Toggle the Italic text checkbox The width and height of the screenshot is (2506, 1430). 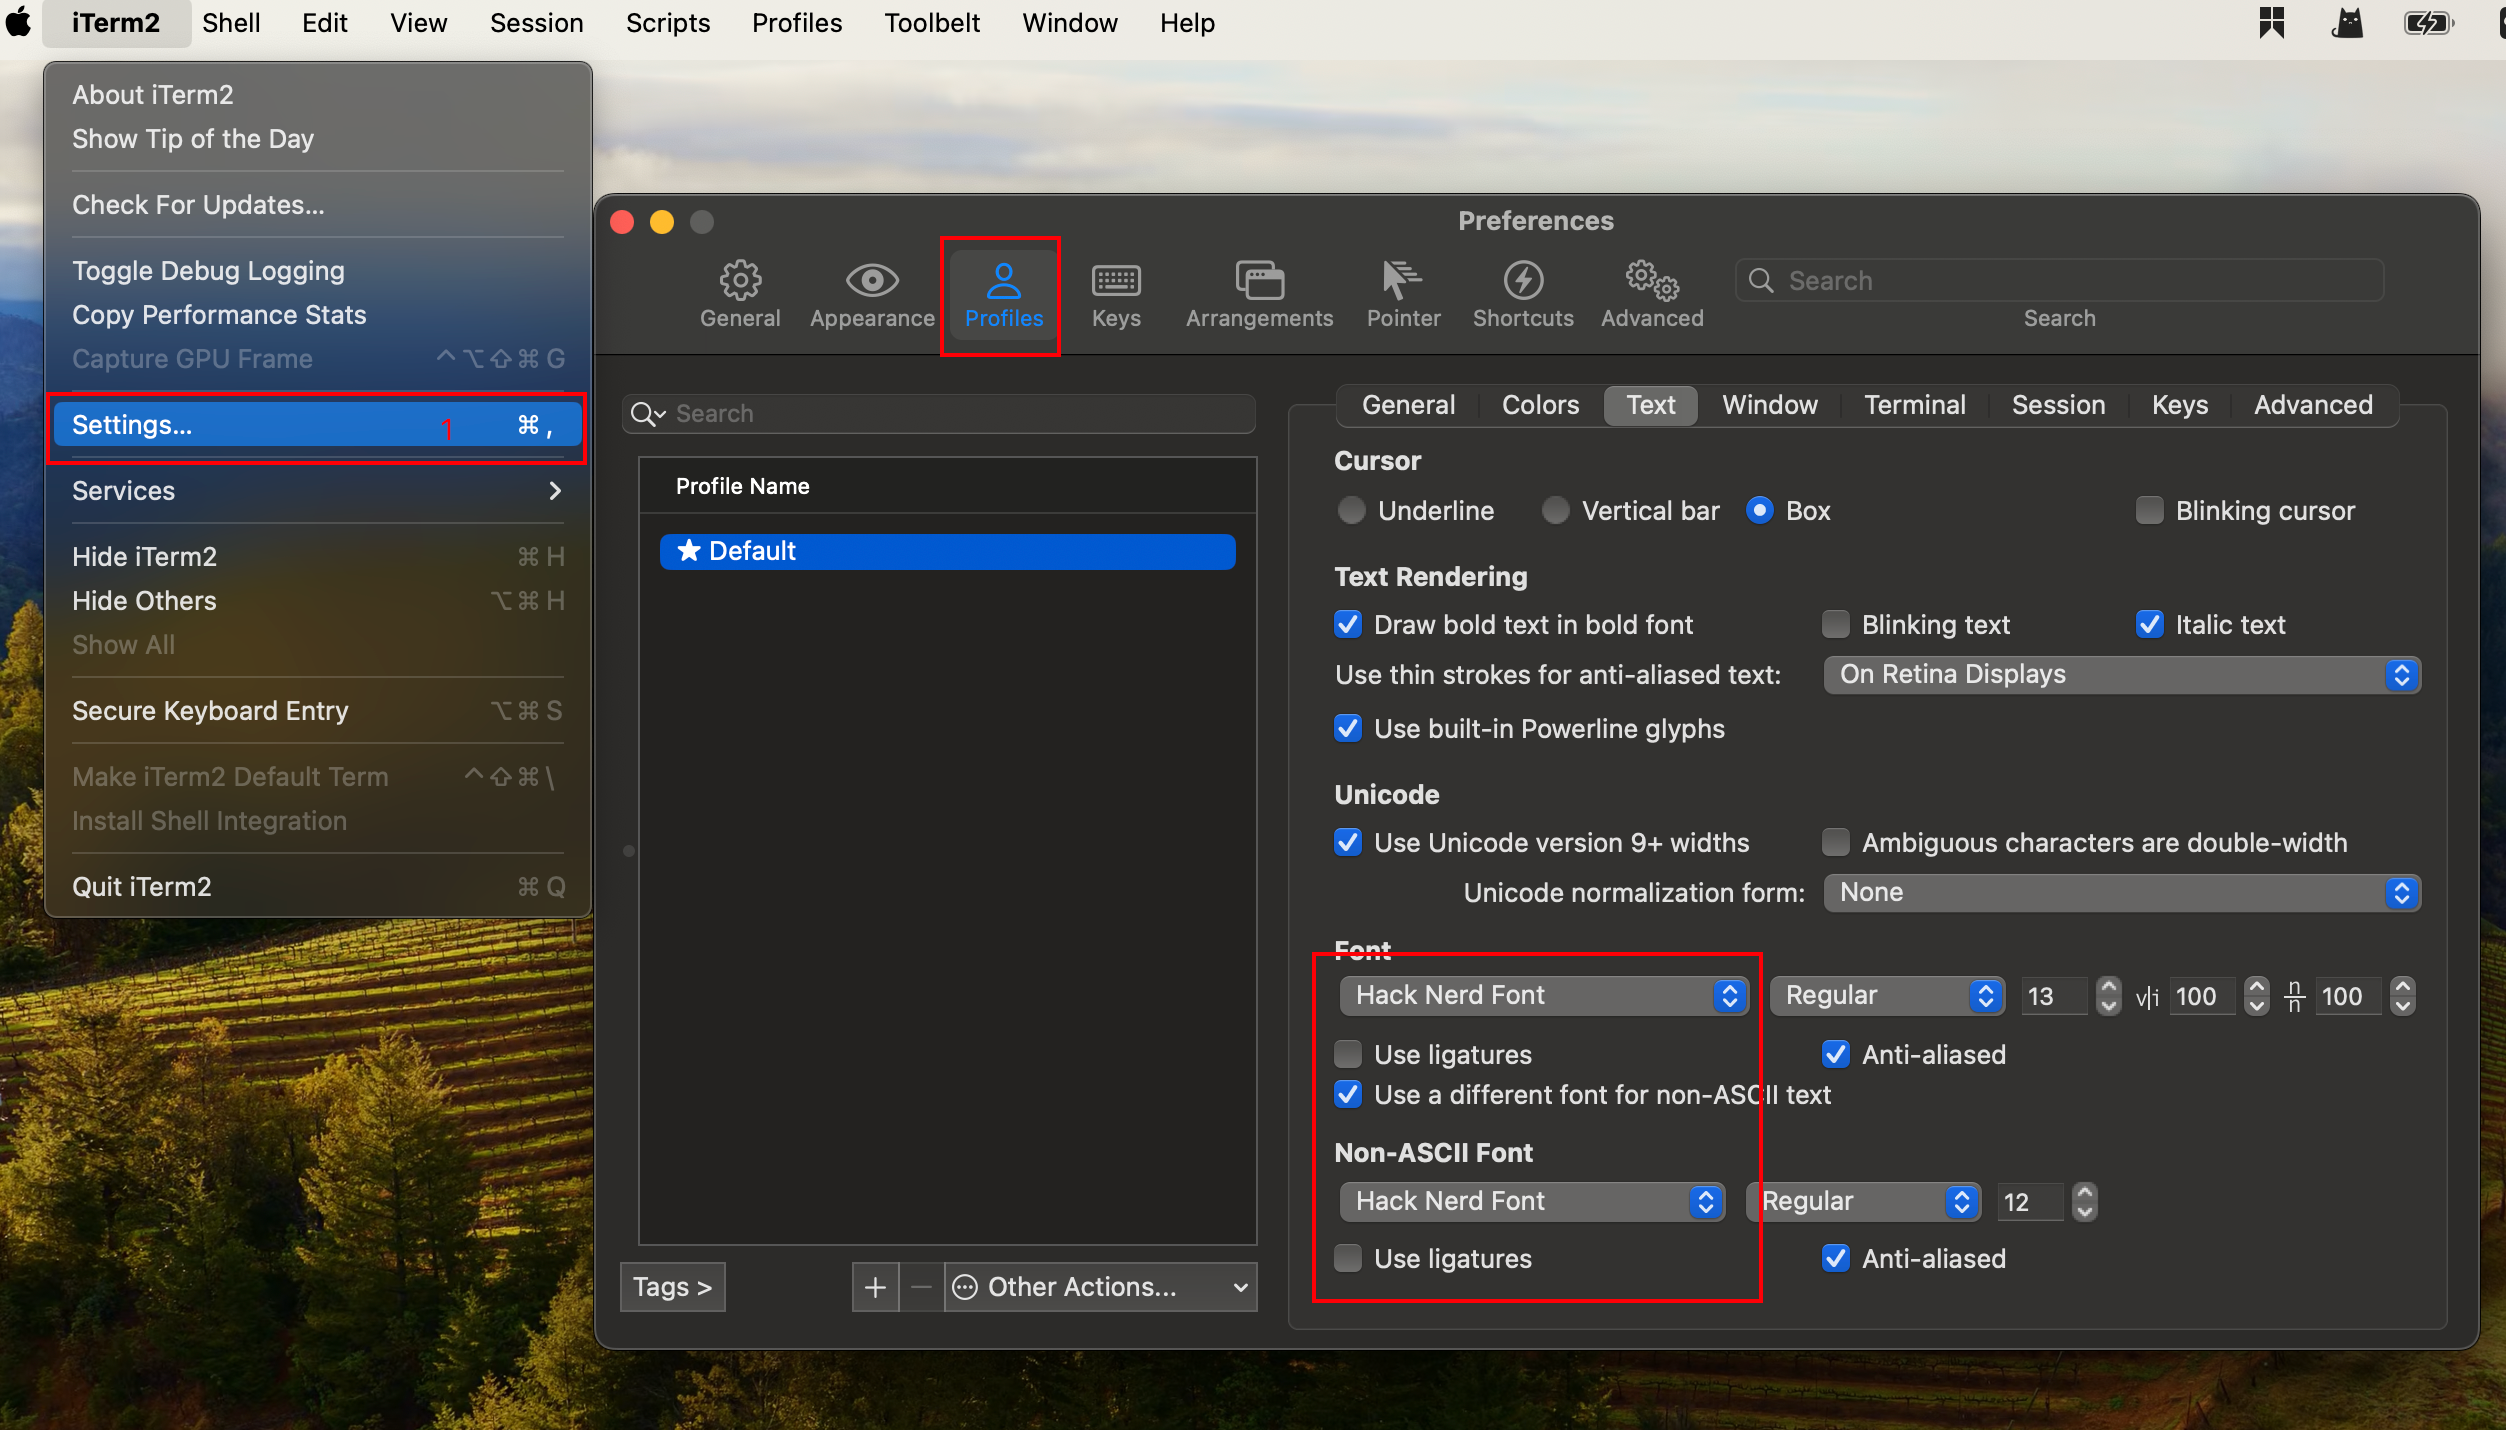point(2149,625)
